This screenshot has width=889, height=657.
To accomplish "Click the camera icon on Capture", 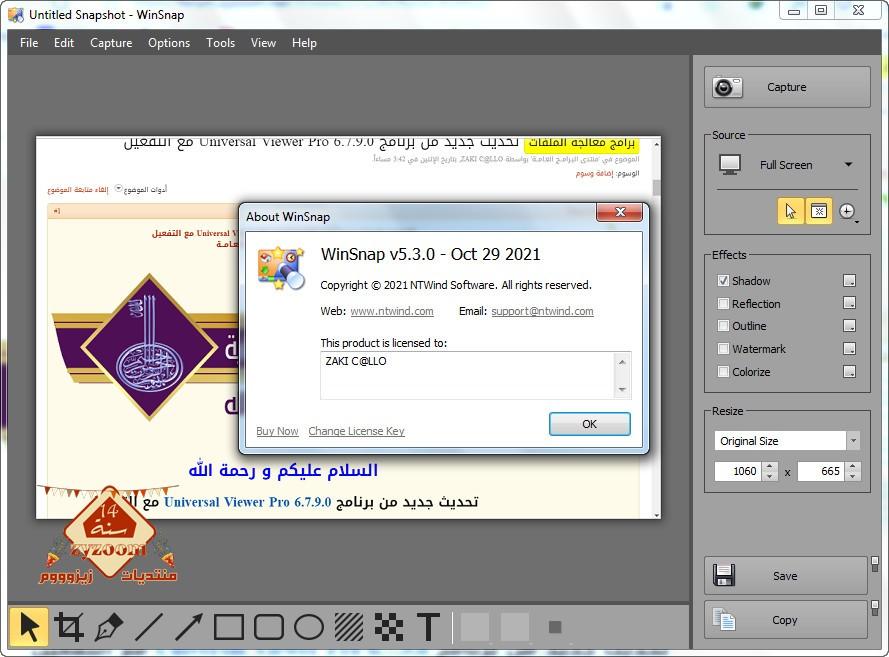I will pyautogui.click(x=727, y=87).
